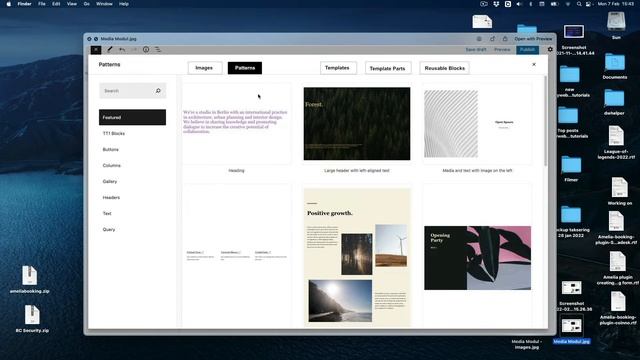The height and width of the screenshot is (360, 640).
Task: Click the rotate icon in Quick Look bar
Action: click(x=492, y=39)
